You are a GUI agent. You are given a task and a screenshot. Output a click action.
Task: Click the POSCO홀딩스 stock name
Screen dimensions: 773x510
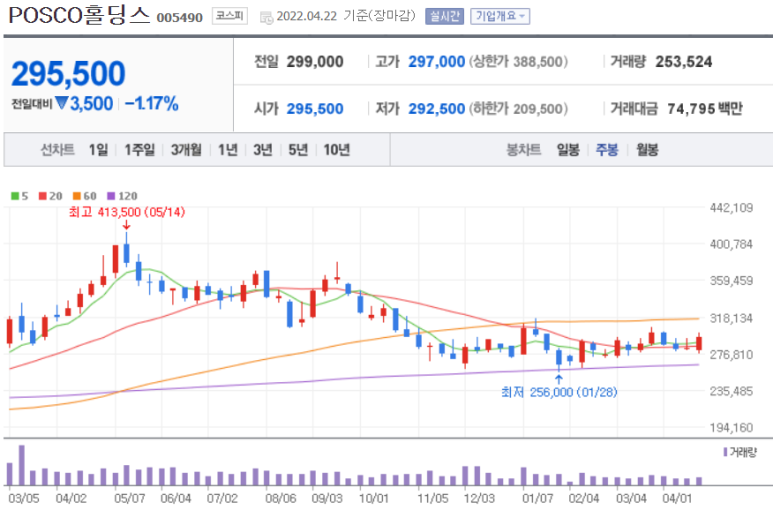tap(80, 15)
